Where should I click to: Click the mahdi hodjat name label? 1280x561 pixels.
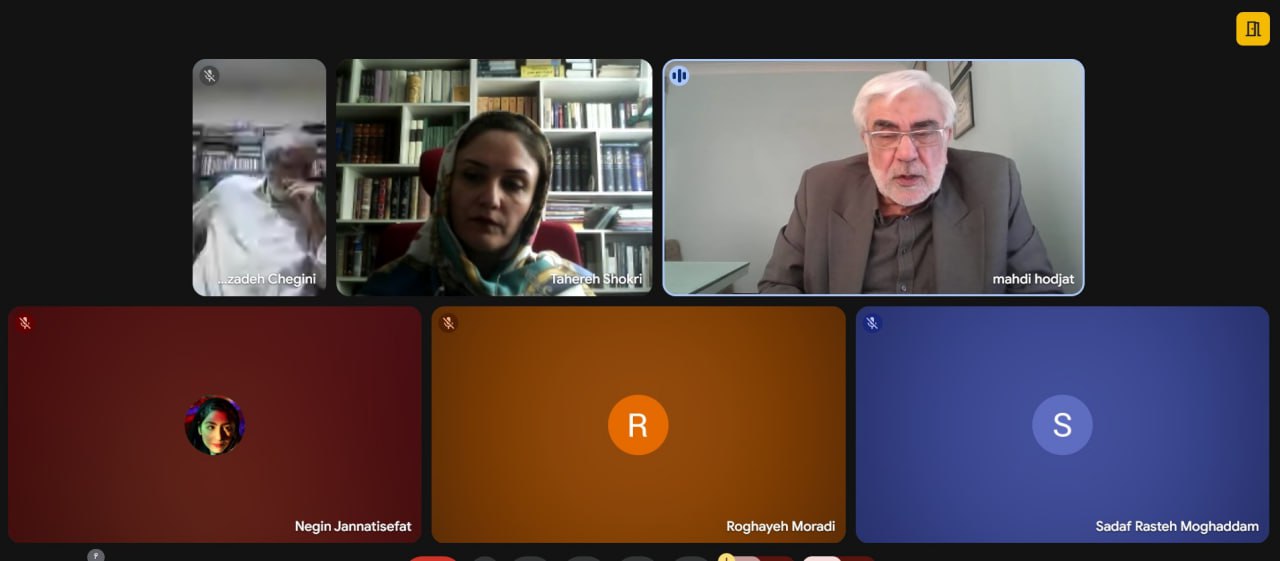1033,279
